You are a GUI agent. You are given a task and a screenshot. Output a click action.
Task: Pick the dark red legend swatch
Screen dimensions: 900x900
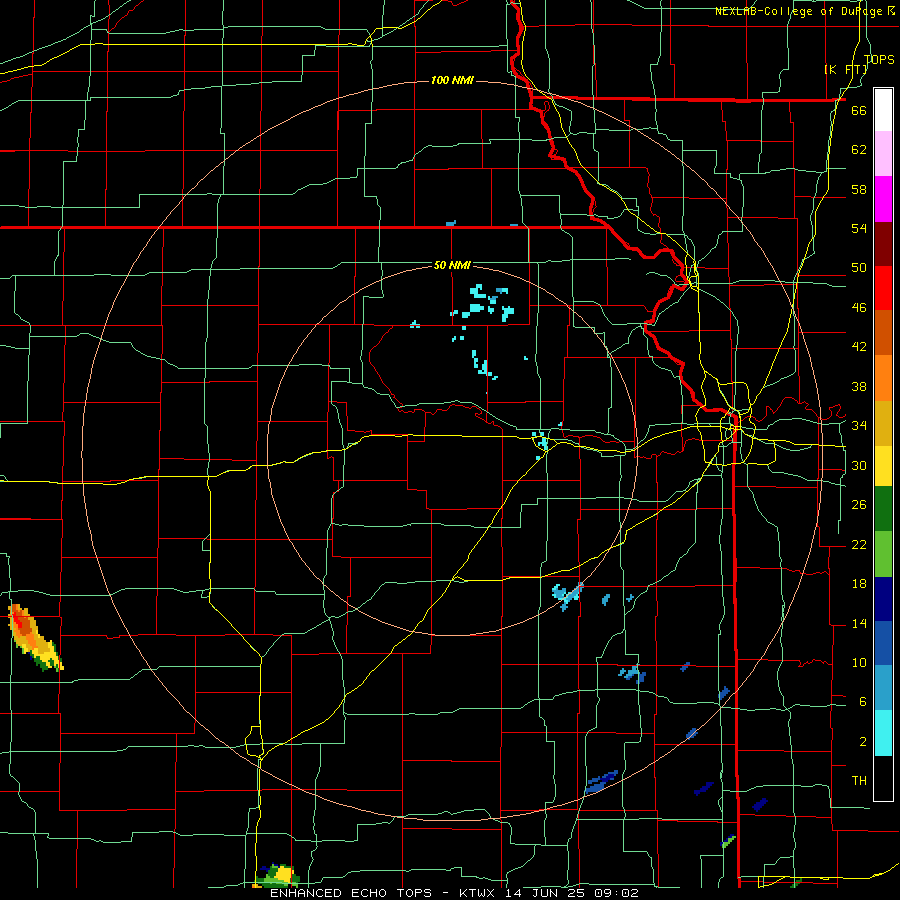pos(883,244)
